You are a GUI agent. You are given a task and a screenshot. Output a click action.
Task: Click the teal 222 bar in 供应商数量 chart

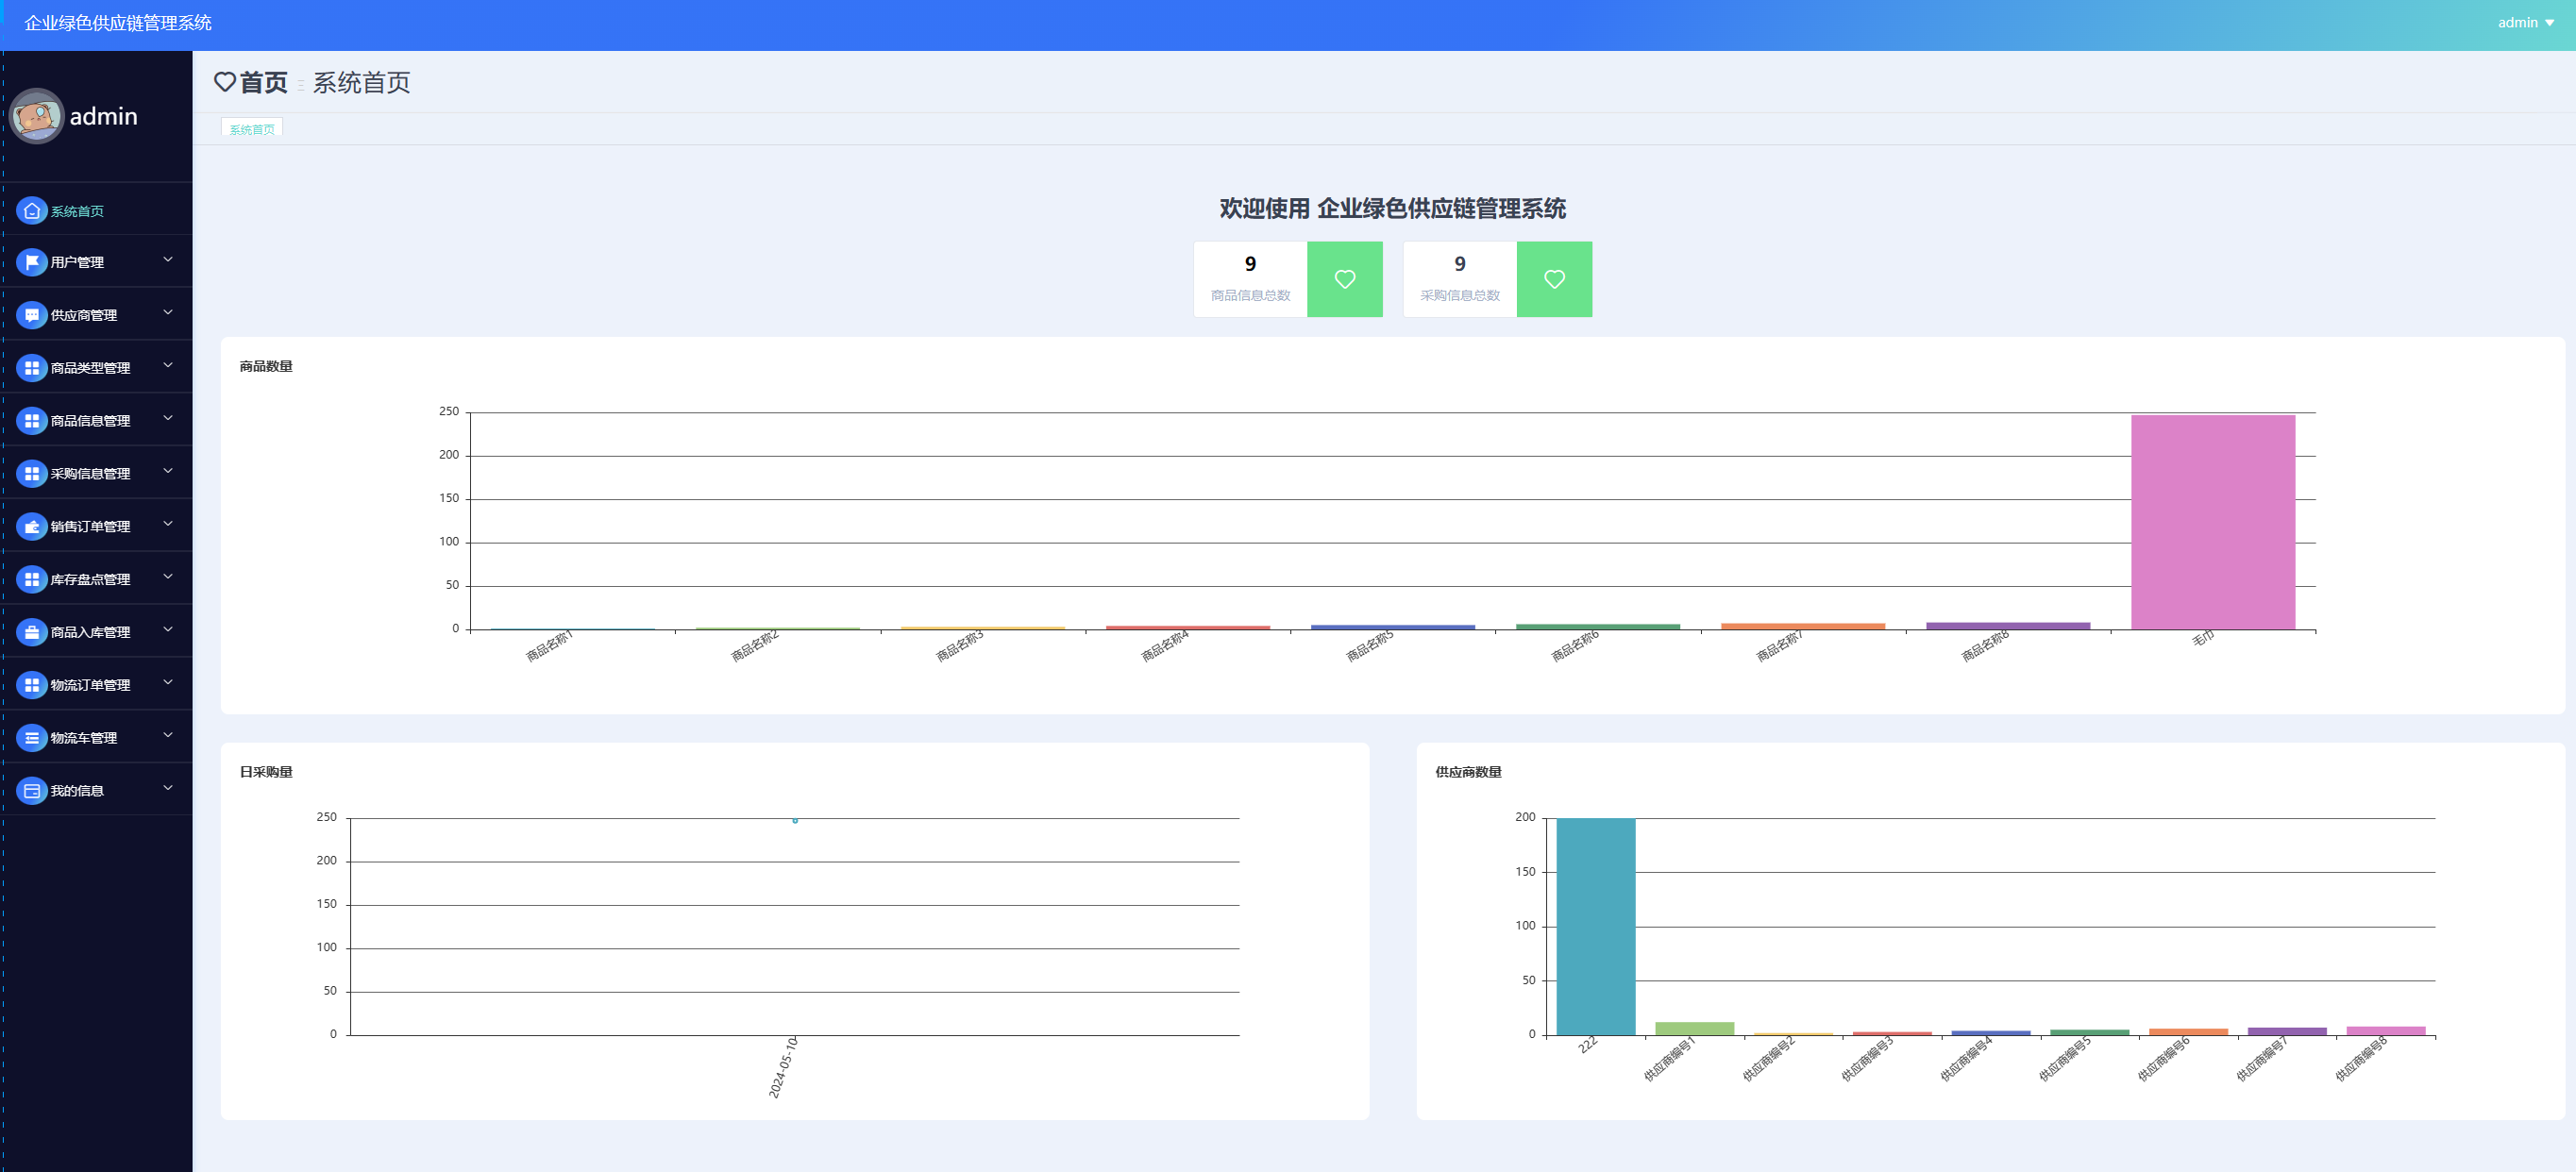1595,926
